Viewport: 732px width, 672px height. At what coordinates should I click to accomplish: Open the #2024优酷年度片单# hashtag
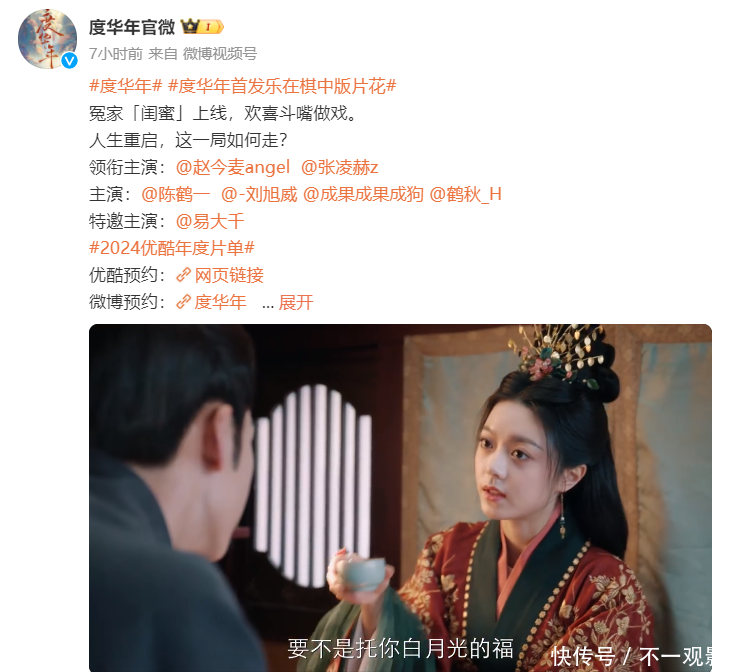[172, 248]
